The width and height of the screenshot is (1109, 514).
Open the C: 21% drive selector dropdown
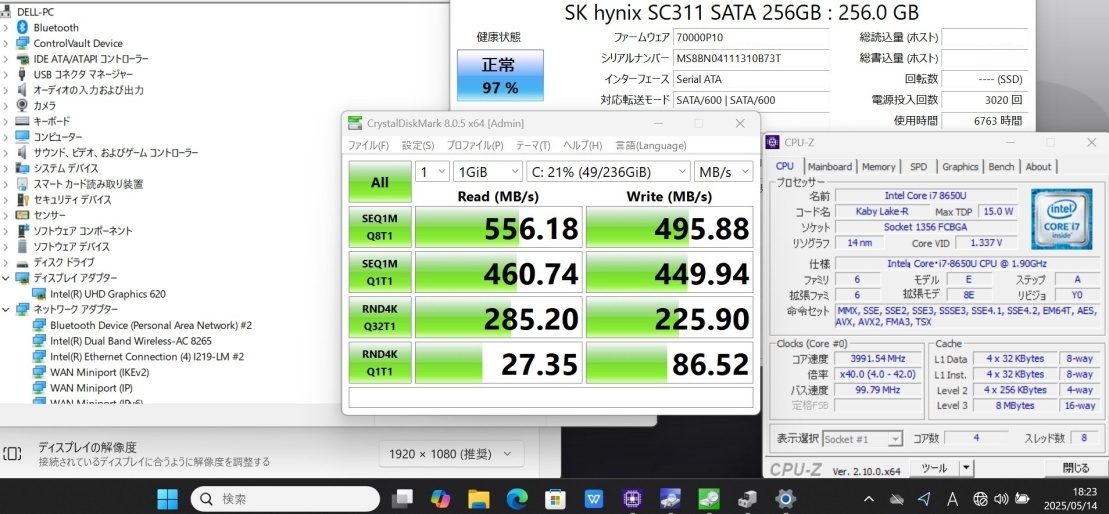click(608, 172)
